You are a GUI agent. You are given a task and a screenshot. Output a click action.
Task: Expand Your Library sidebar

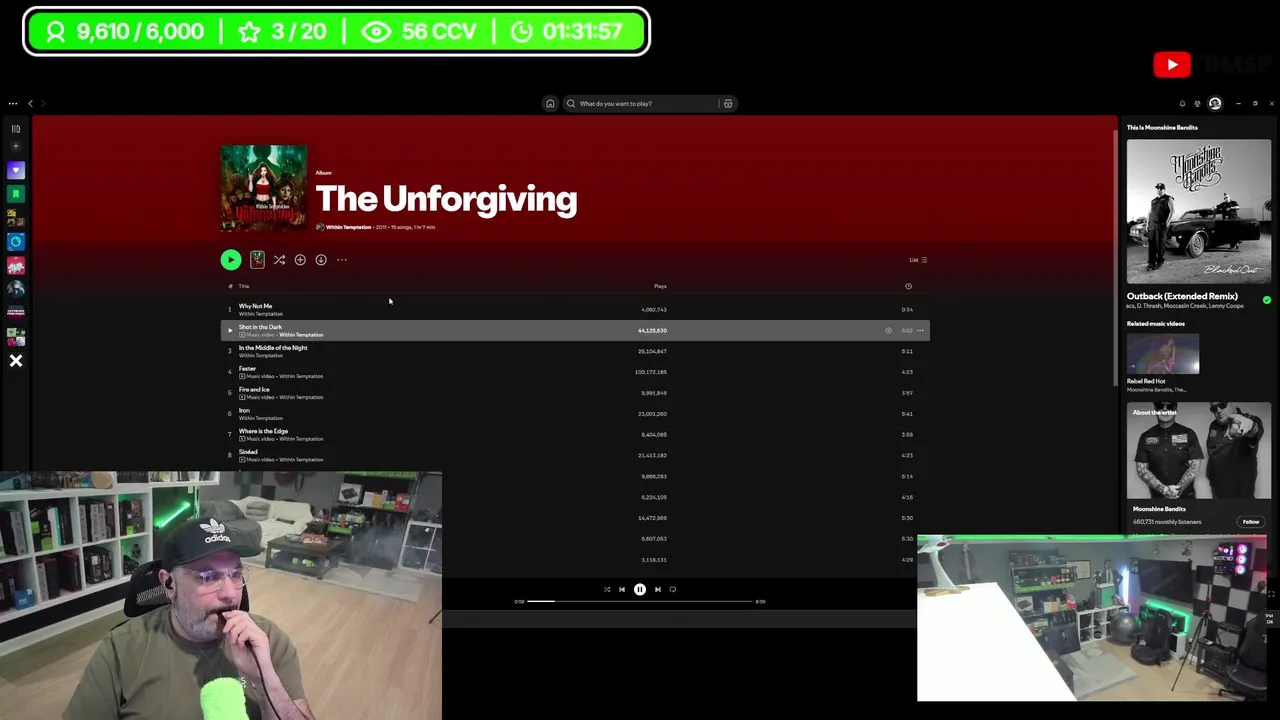(16, 129)
